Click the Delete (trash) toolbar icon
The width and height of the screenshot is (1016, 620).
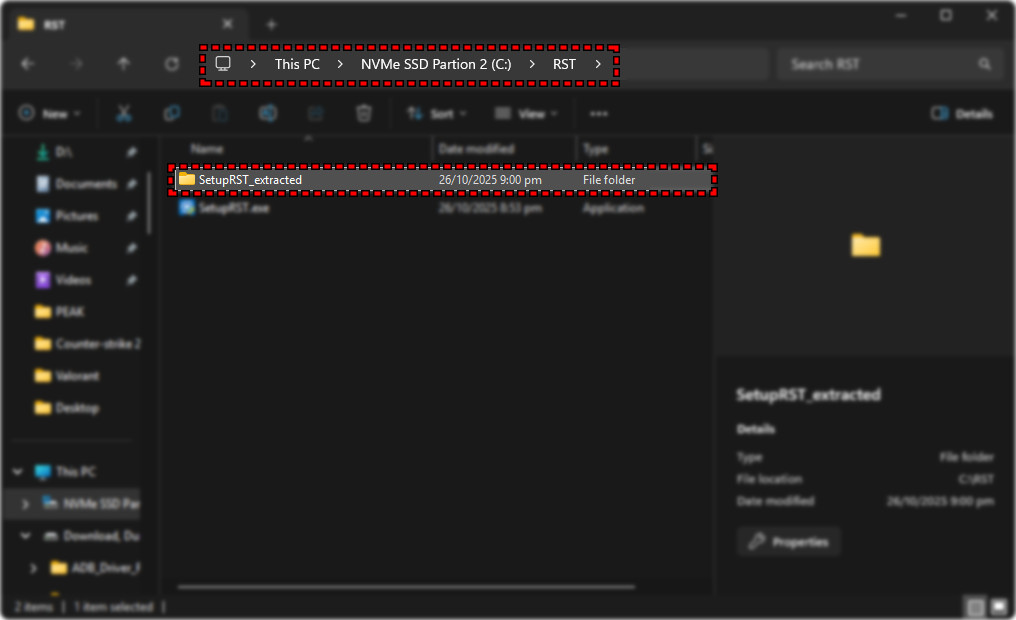(364, 113)
